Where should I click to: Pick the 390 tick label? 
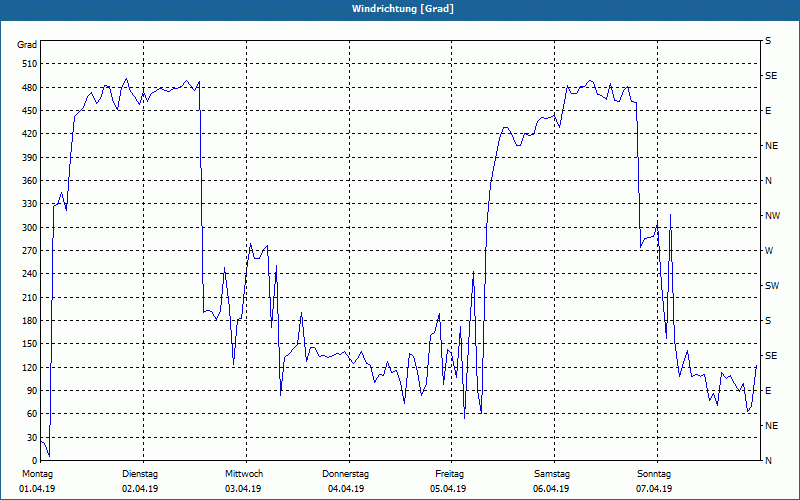click(30, 158)
